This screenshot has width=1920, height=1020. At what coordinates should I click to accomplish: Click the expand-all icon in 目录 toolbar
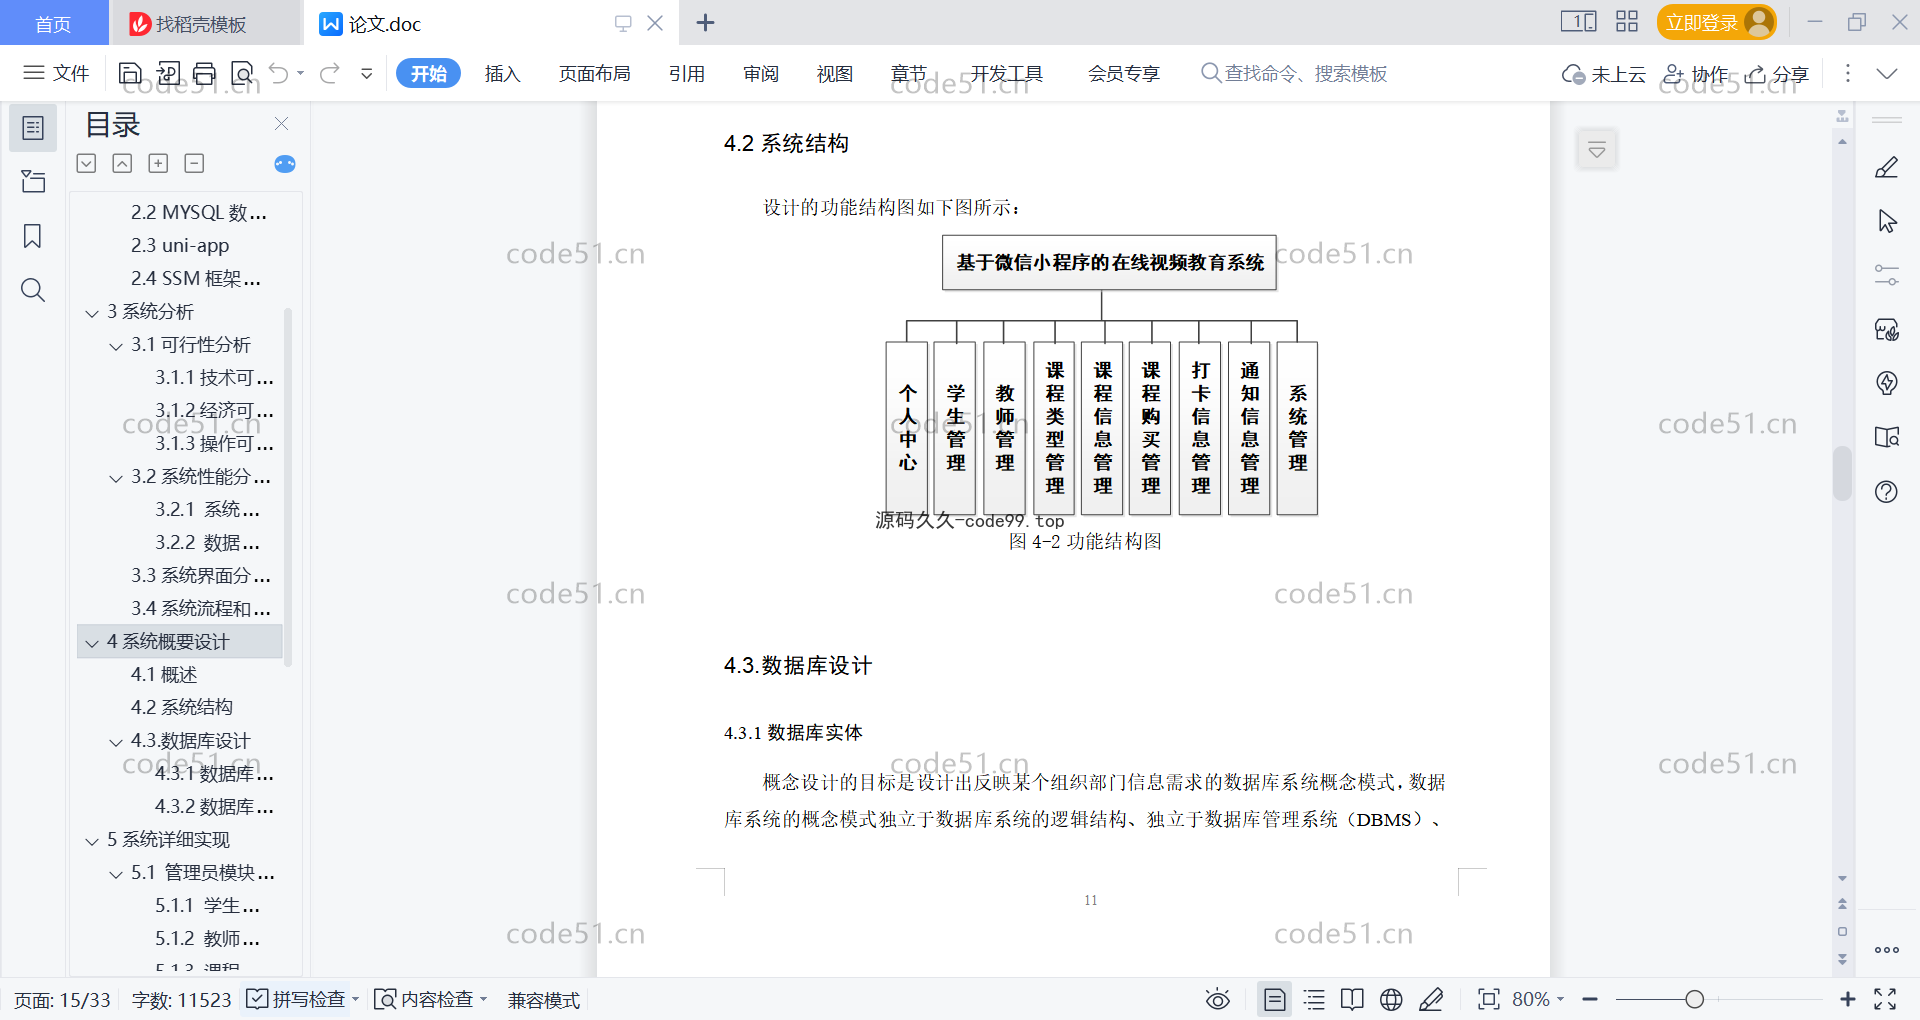tap(87, 163)
